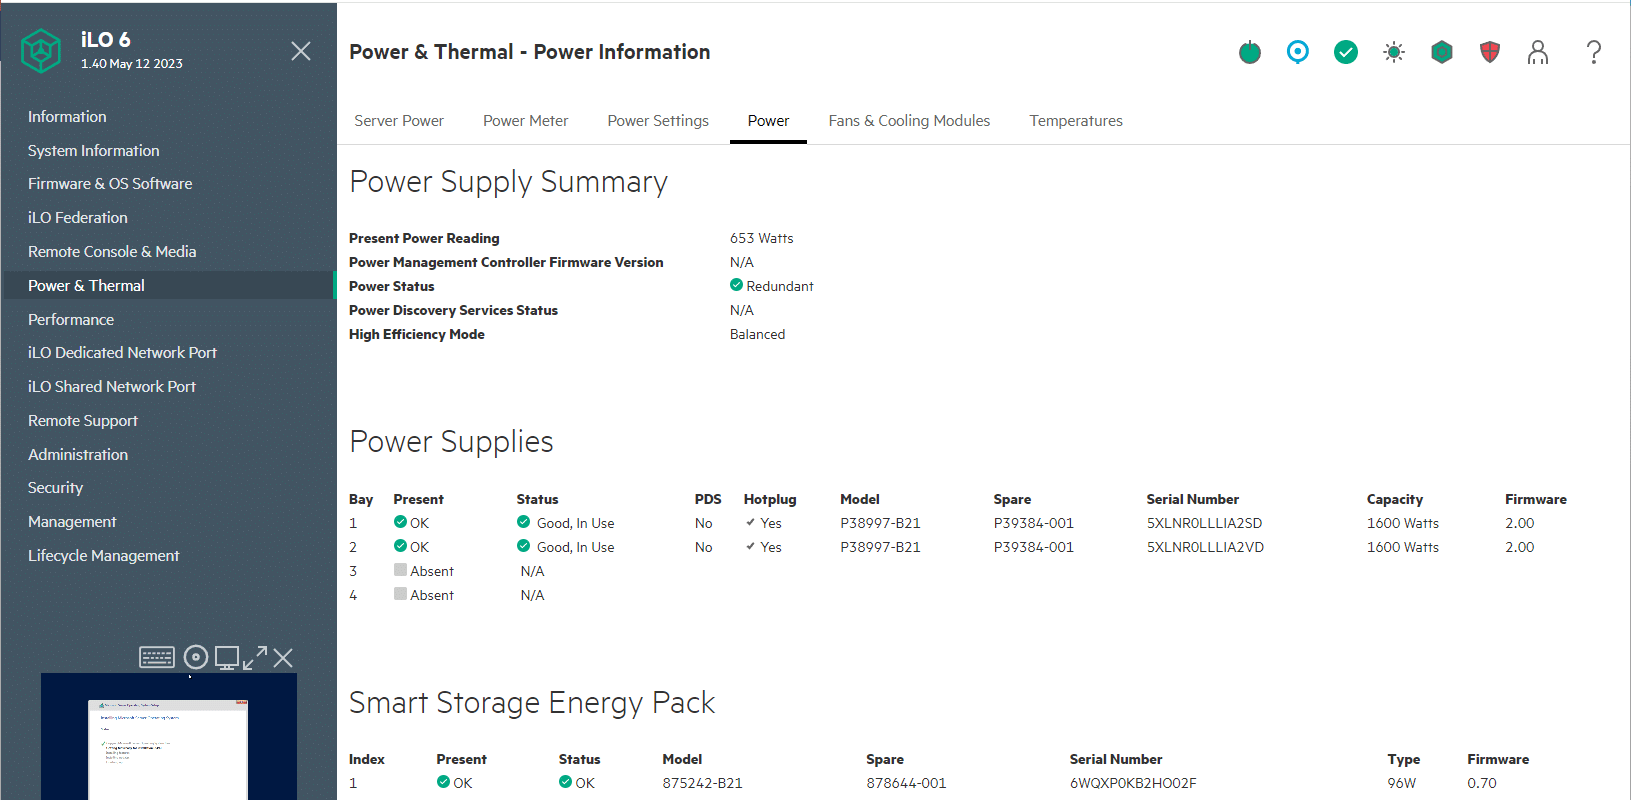Open the Performance page
1631x800 pixels.
coord(71,320)
